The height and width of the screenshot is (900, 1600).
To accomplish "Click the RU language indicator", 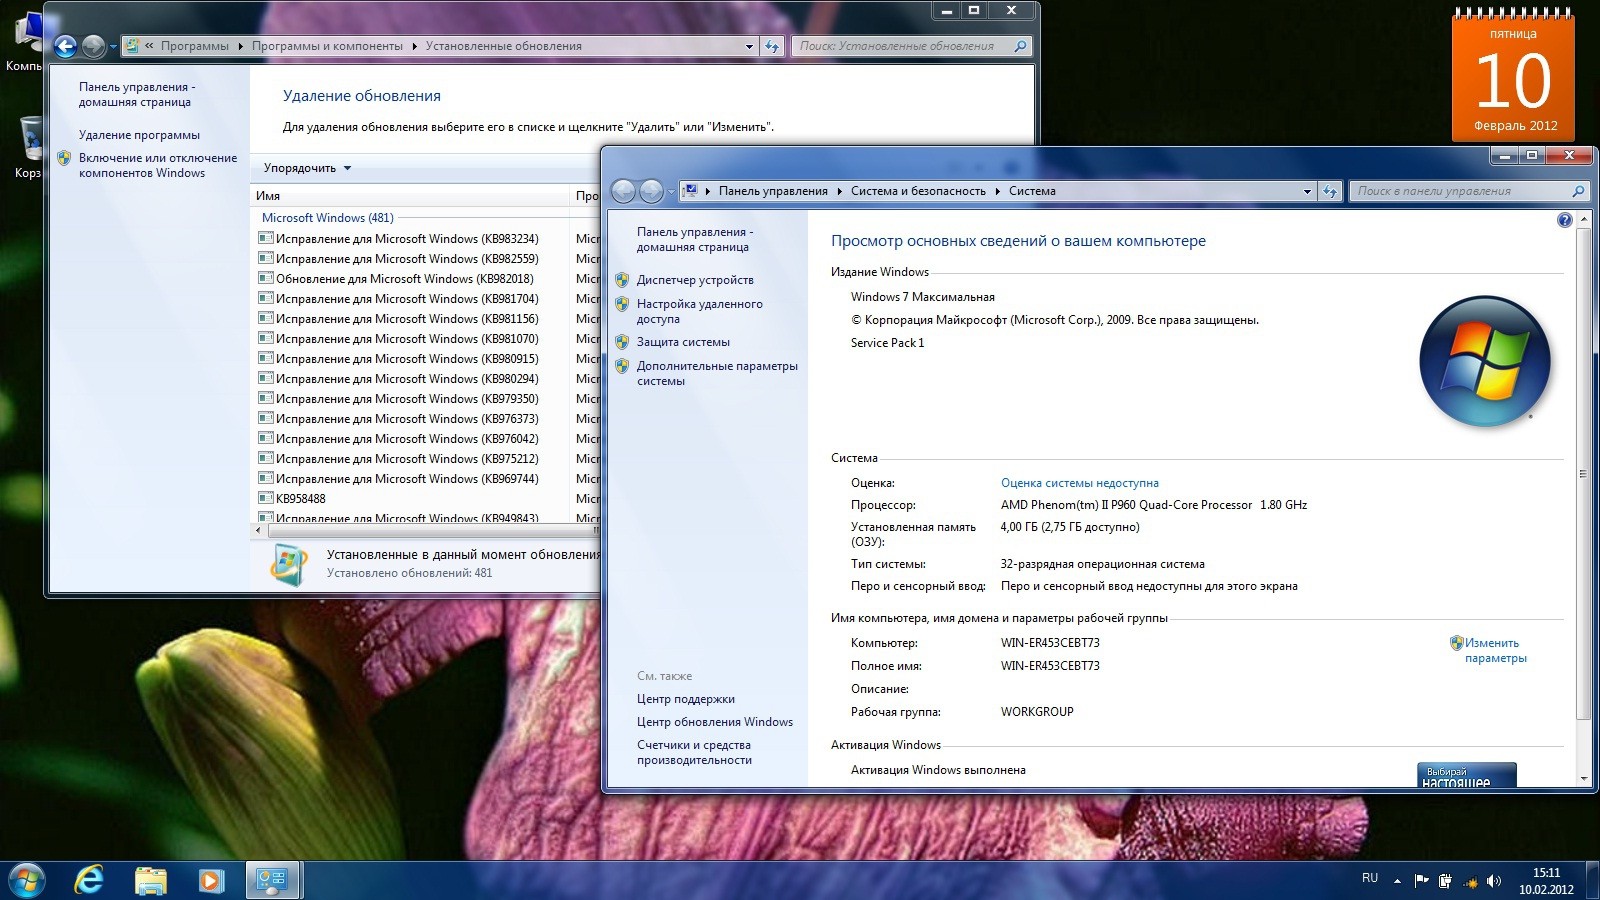I will [x=1370, y=878].
